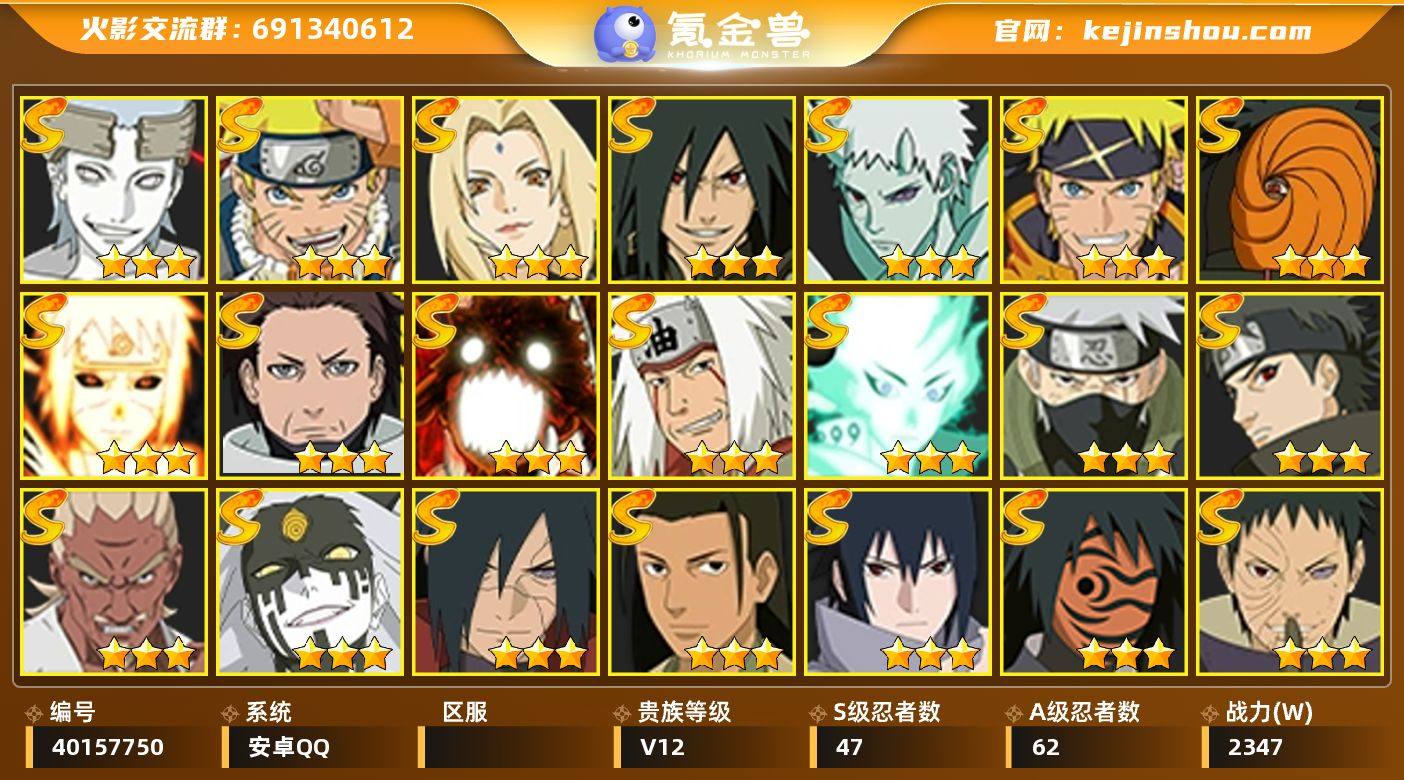Viewport: 1404px width, 780px height.
Task: Select grinning Naruto with headband portrait
Action: click(x=310, y=189)
